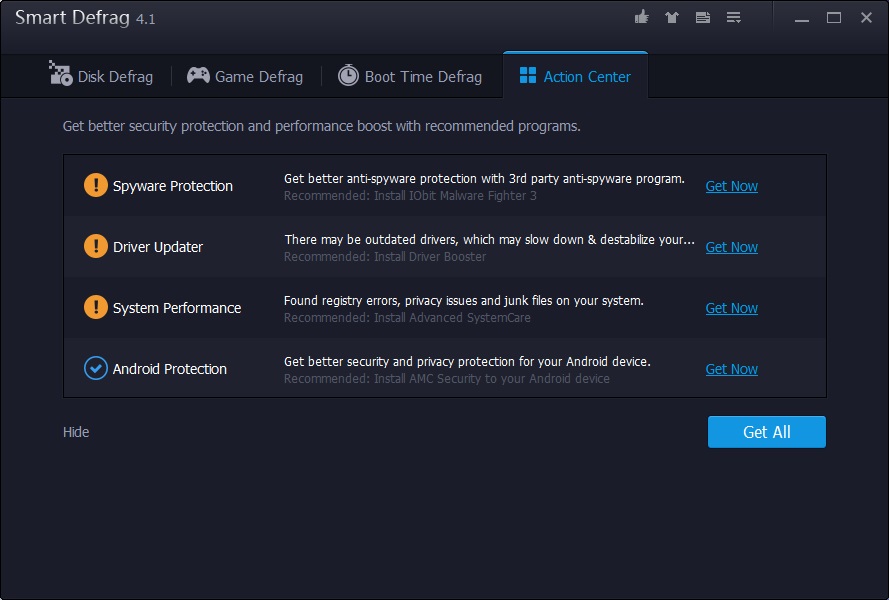Click Get Now for Android Protection

tap(731, 369)
